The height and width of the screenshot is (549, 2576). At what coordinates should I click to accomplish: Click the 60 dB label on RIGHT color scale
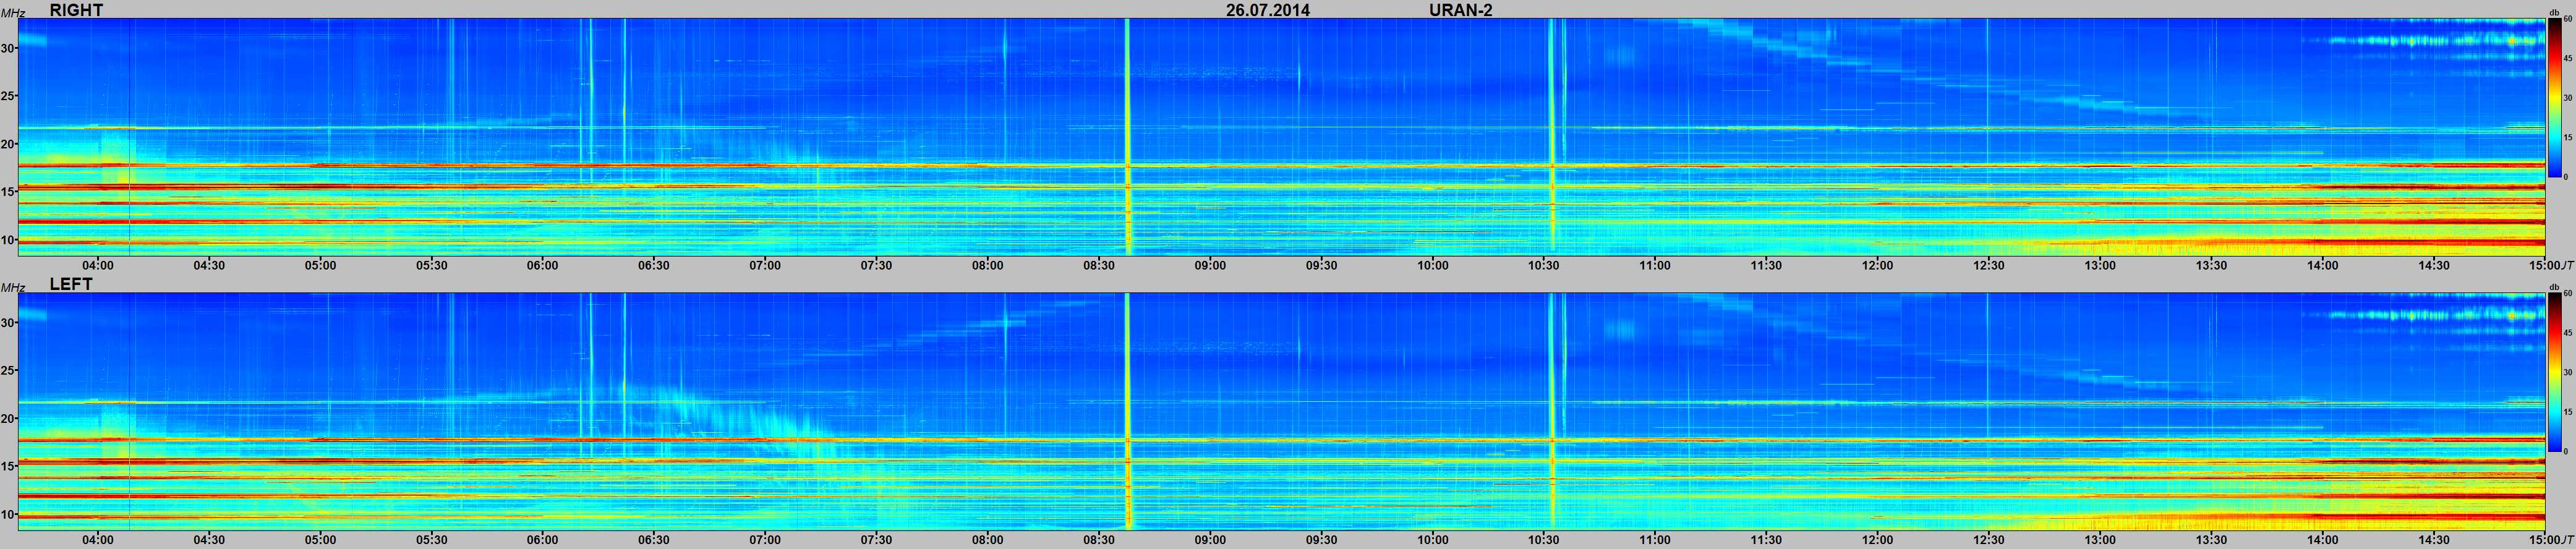(x=2567, y=20)
